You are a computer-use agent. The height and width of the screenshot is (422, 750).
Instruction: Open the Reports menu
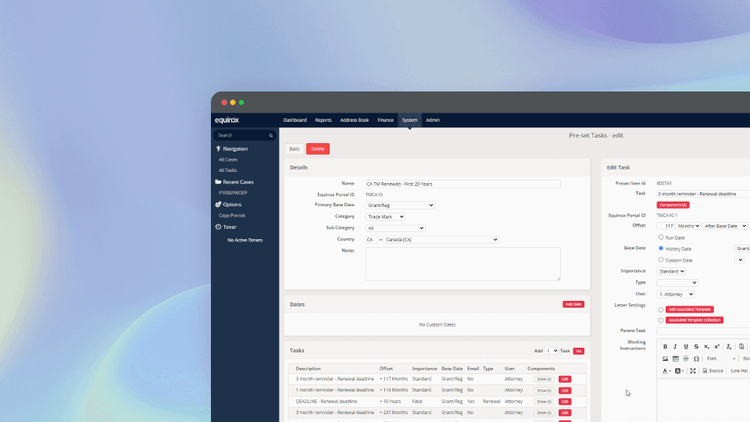pos(323,120)
